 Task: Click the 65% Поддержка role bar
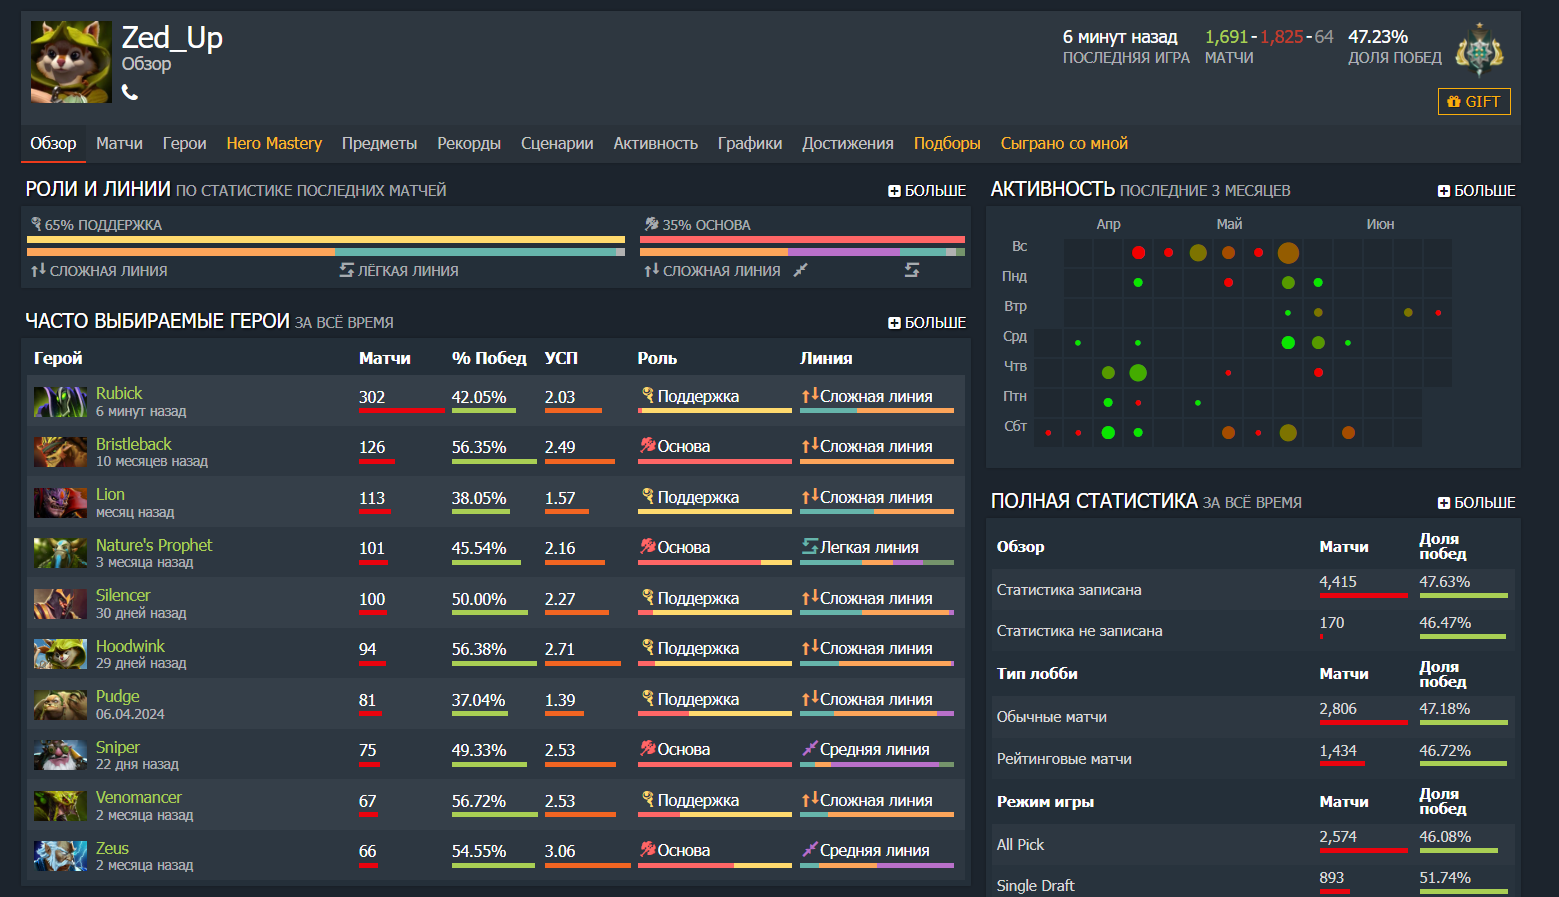pyautogui.click(x=326, y=240)
